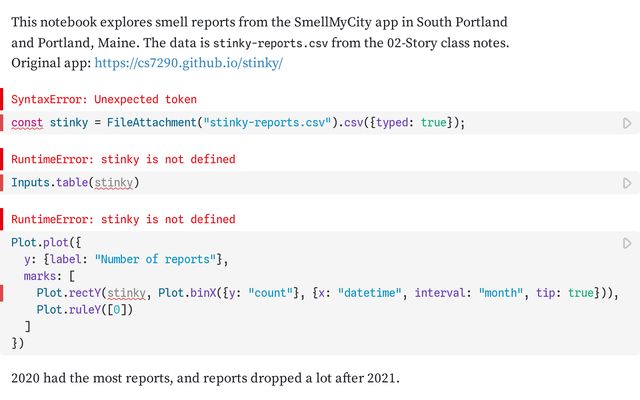This screenshot has width=640, height=400.
Task: Click the tip: true option
Action: tap(564, 293)
